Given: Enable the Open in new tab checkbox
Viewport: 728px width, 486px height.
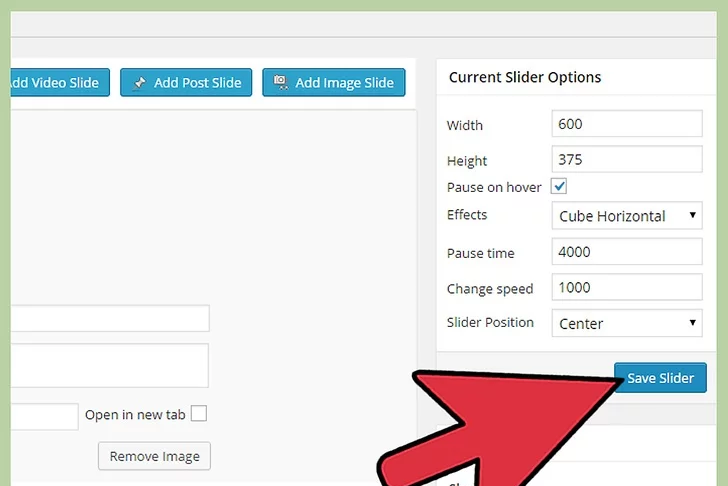Looking at the screenshot, I should [x=199, y=414].
